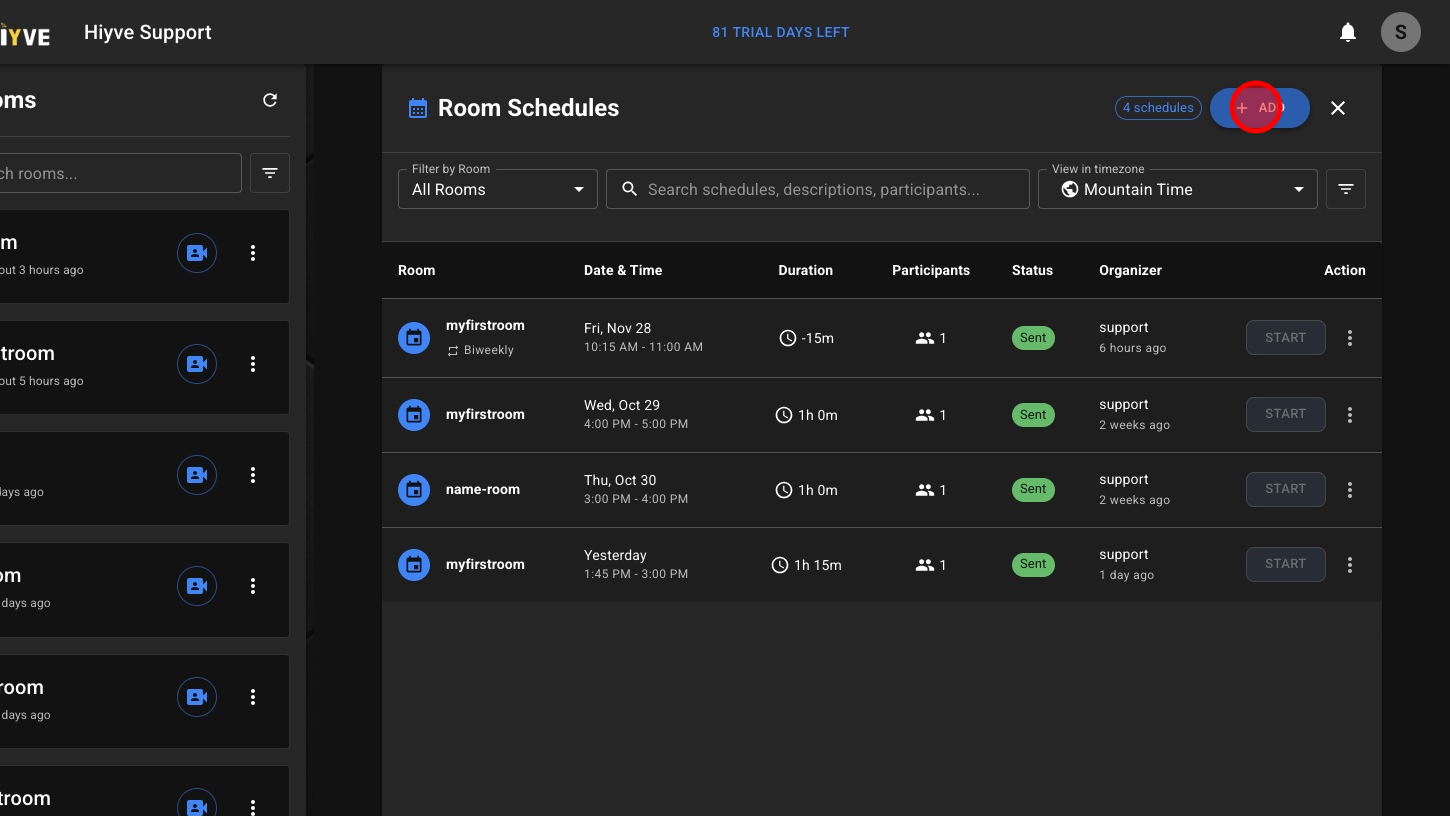Click the 81 Trial Days Left link
This screenshot has height=816, width=1450.
pos(780,32)
